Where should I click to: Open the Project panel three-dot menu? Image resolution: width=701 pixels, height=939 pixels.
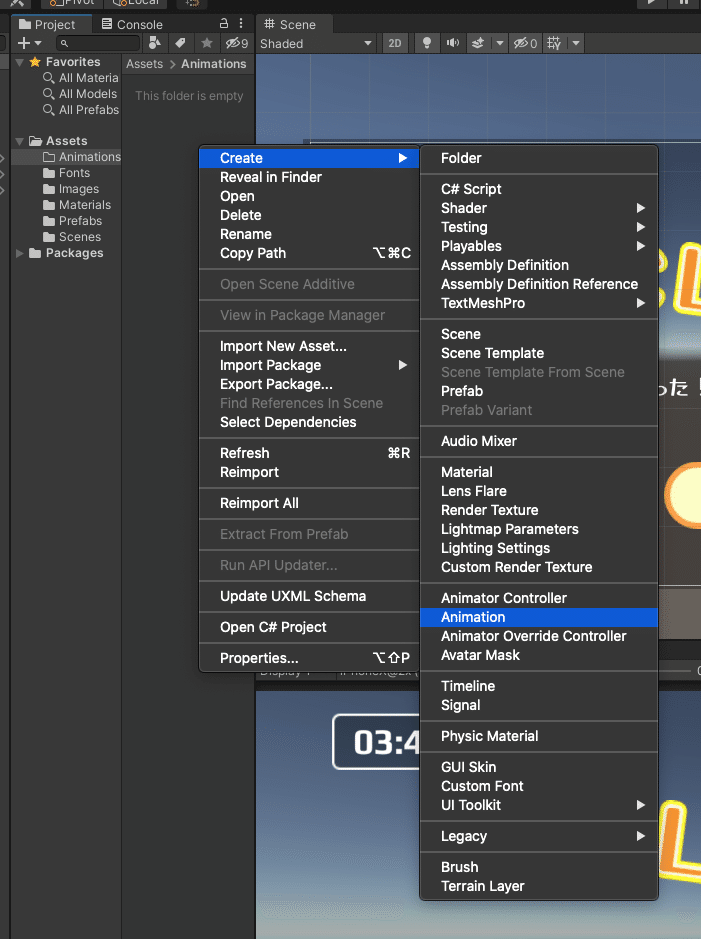[241, 23]
